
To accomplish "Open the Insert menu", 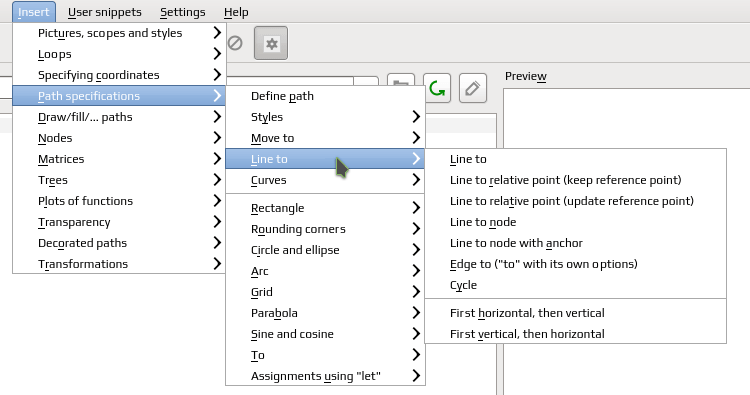I will (33, 12).
